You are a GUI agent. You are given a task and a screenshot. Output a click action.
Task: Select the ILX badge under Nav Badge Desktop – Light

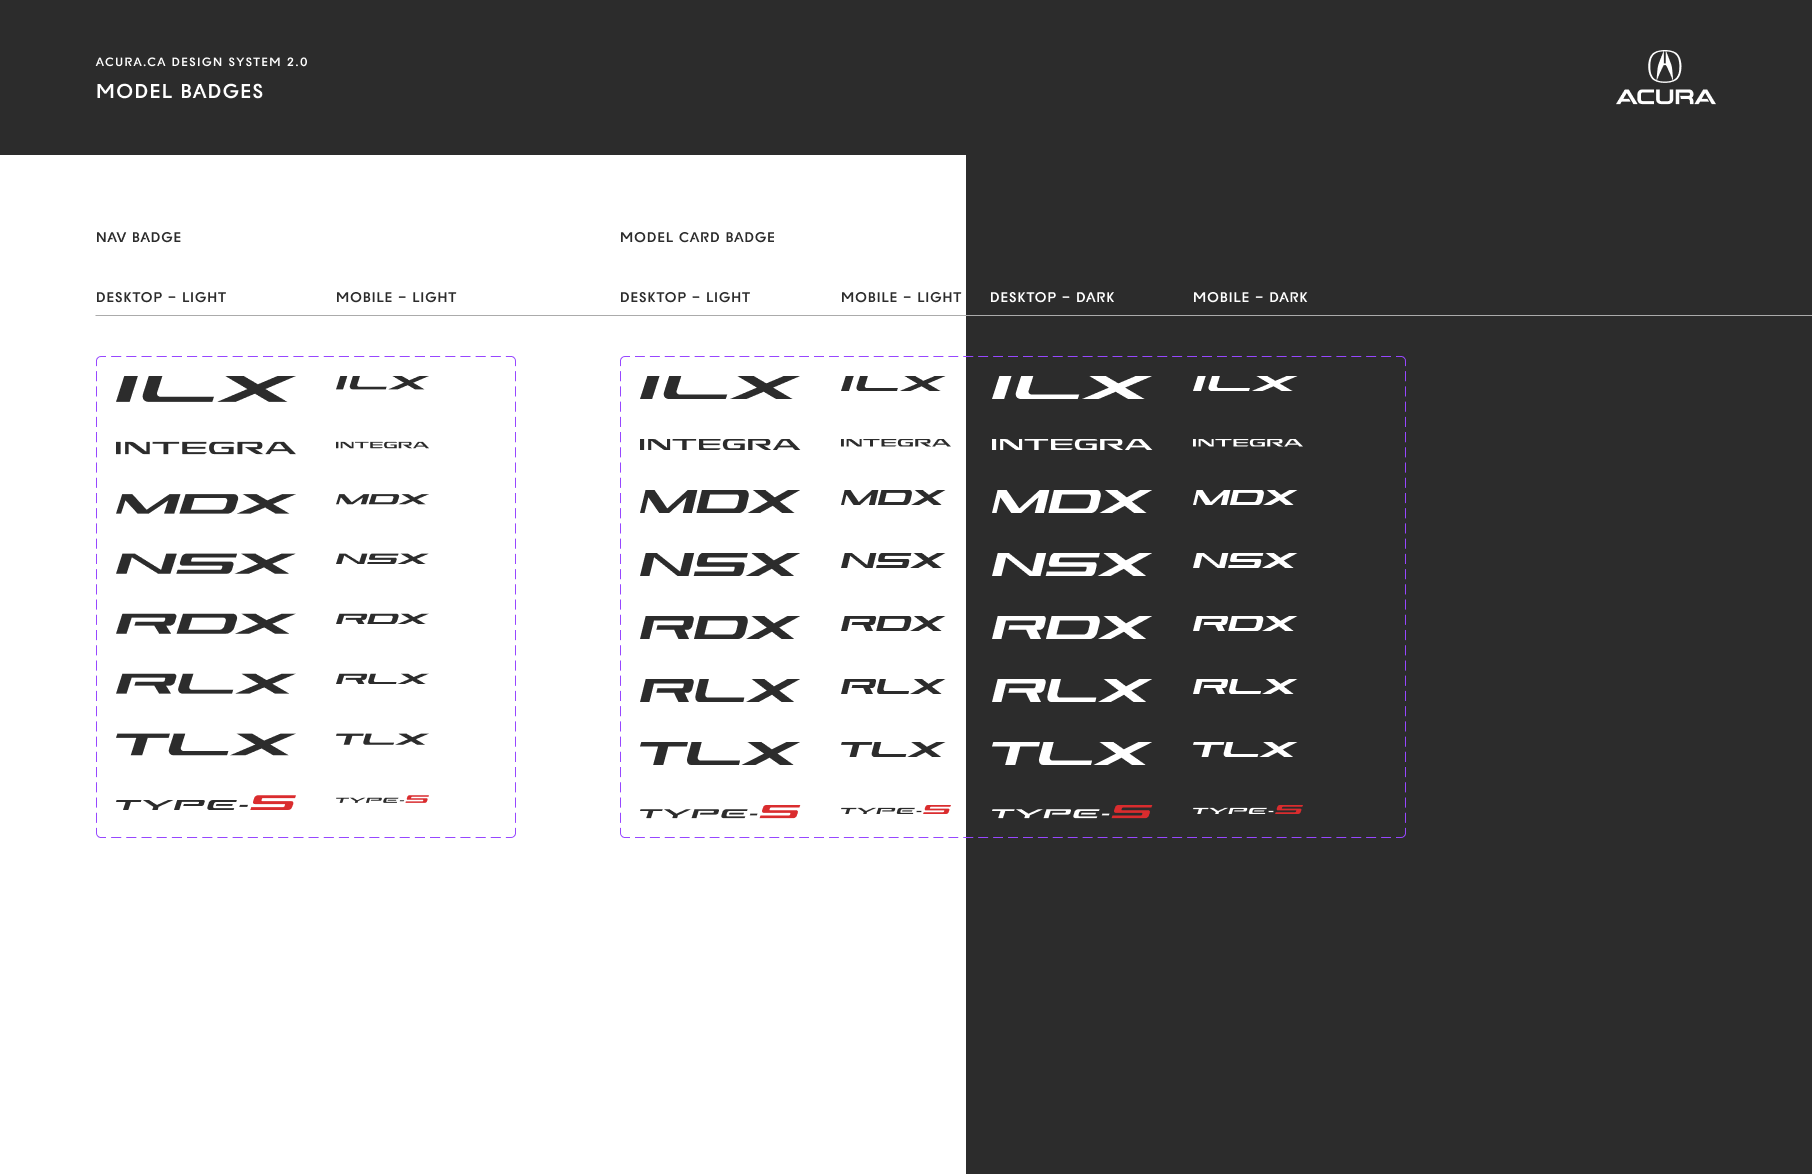coord(205,389)
